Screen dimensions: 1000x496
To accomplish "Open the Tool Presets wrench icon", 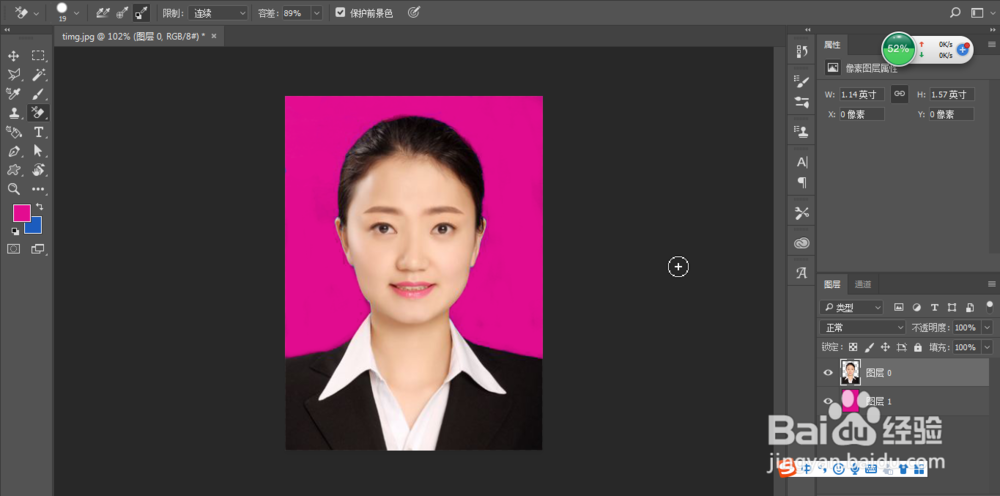I will point(802,213).
